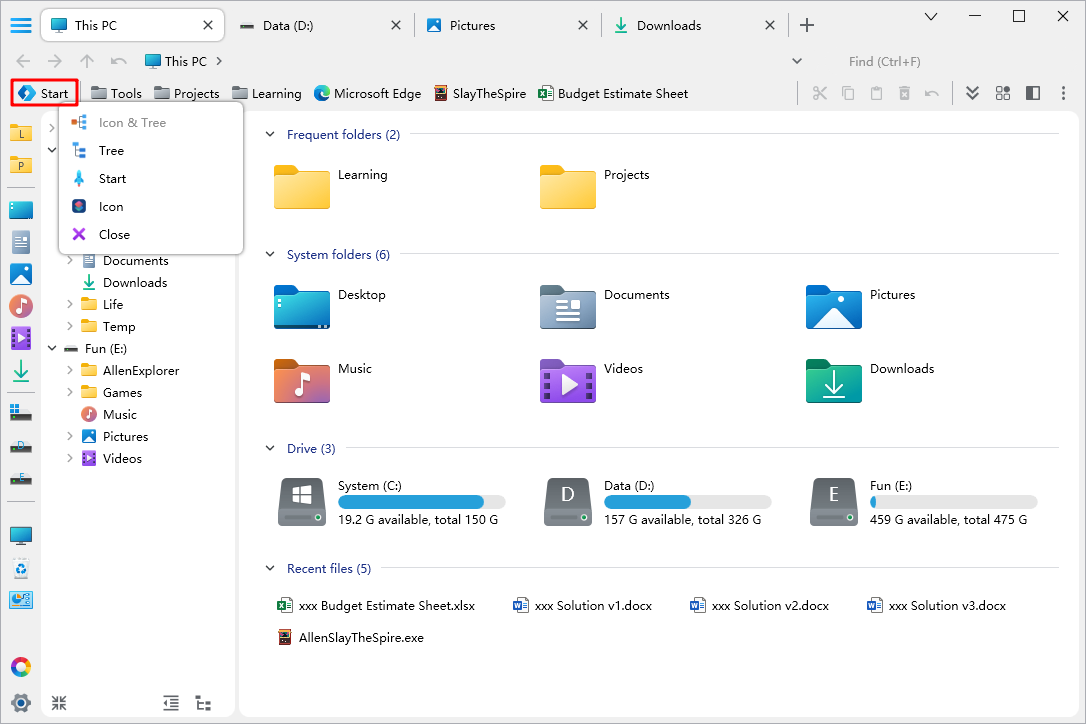Open settings via the gear icon
The height and width of the screenshot is (724, 1086).
click(21, 702)
